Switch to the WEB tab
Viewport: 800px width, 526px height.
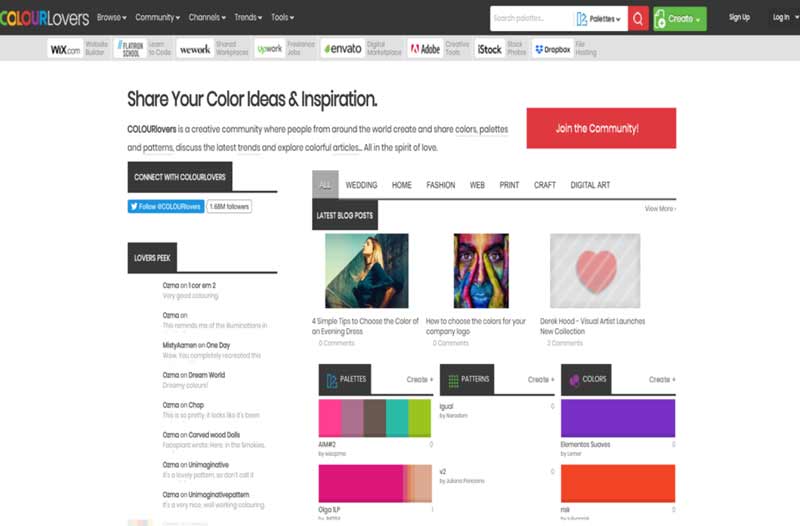click(x=477, y=185)
